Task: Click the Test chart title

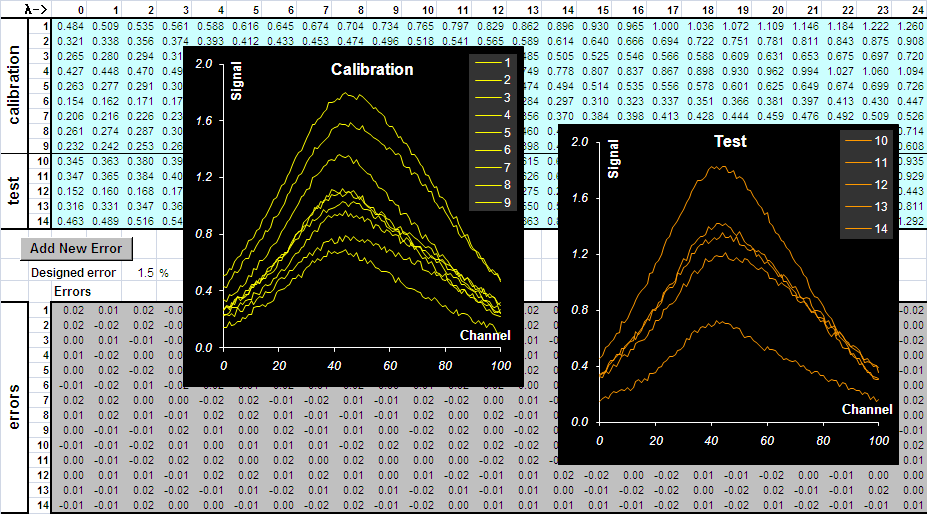Action: (730, 141)
